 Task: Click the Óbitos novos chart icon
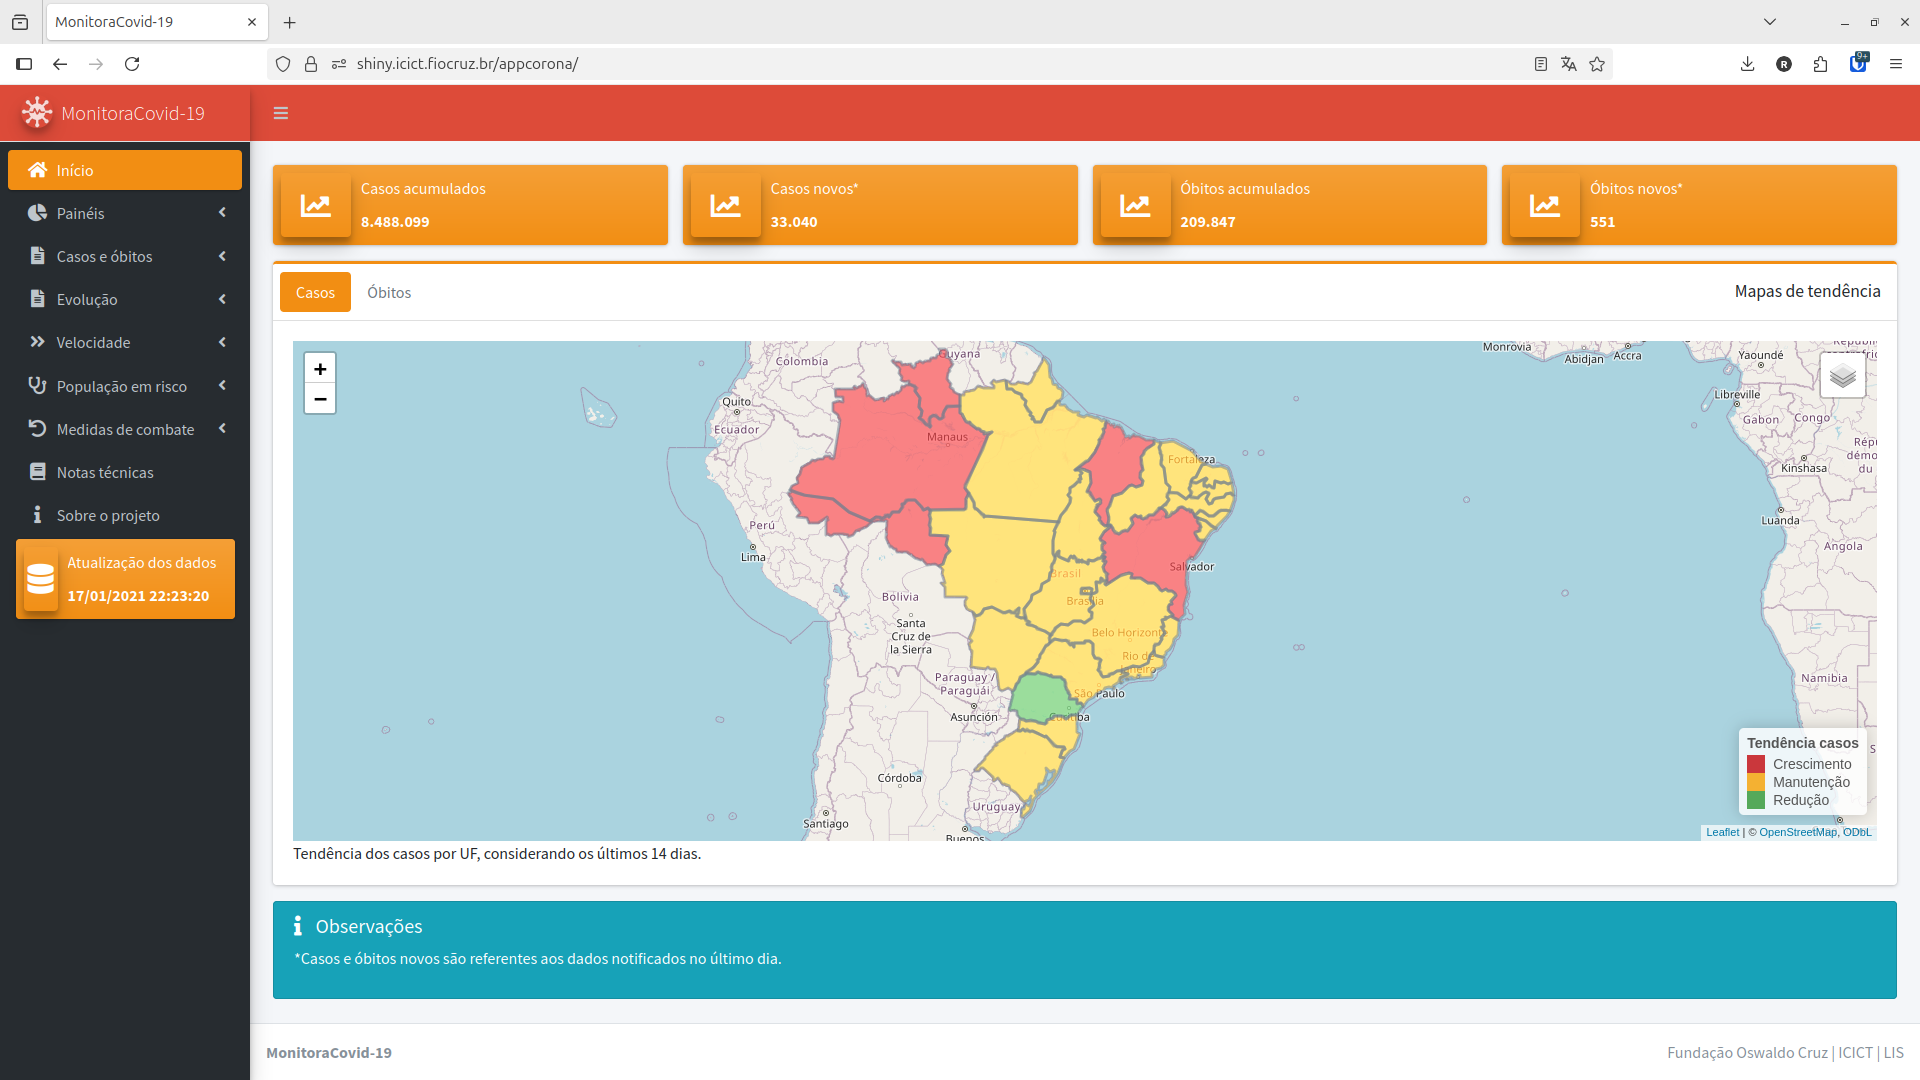click(x=1545, y=205)
